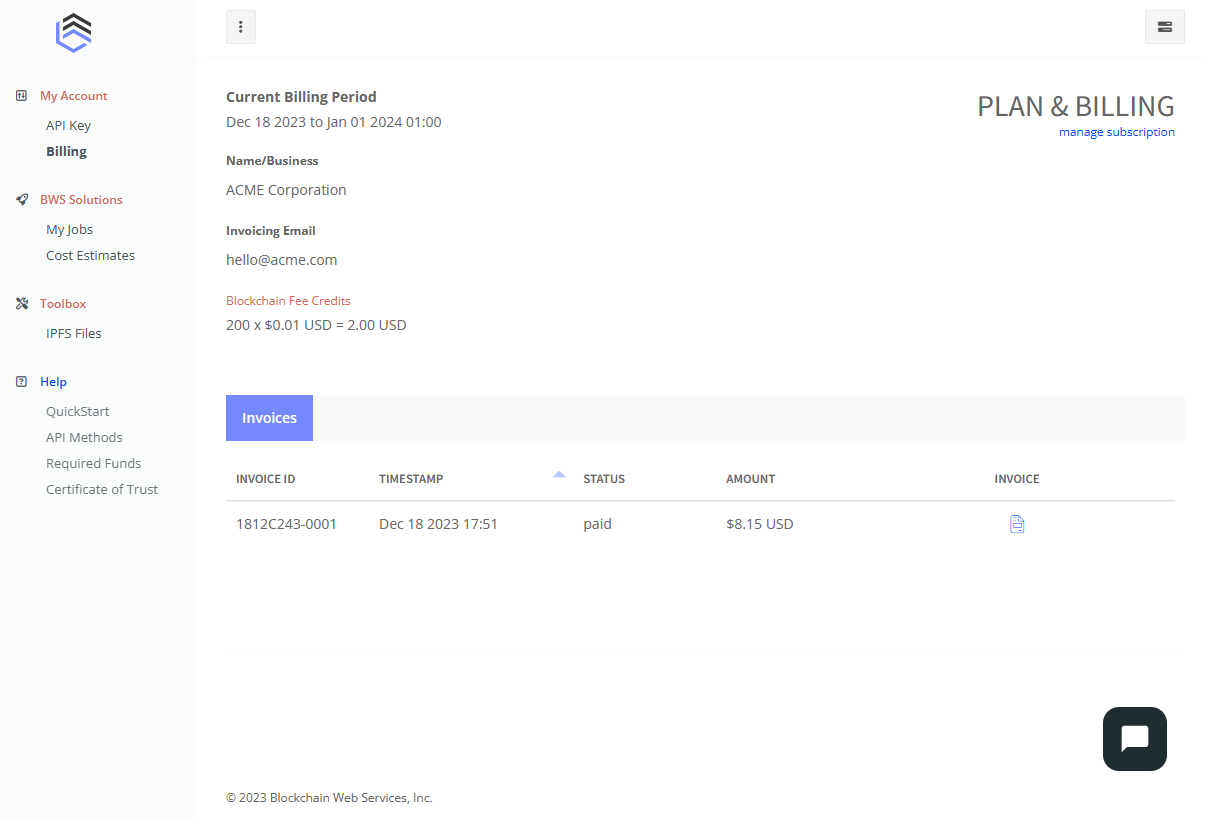The height and width of the screenshot is (818, 1206).
Task: Open QuickStart help page
Action: (x=77, y=412)
